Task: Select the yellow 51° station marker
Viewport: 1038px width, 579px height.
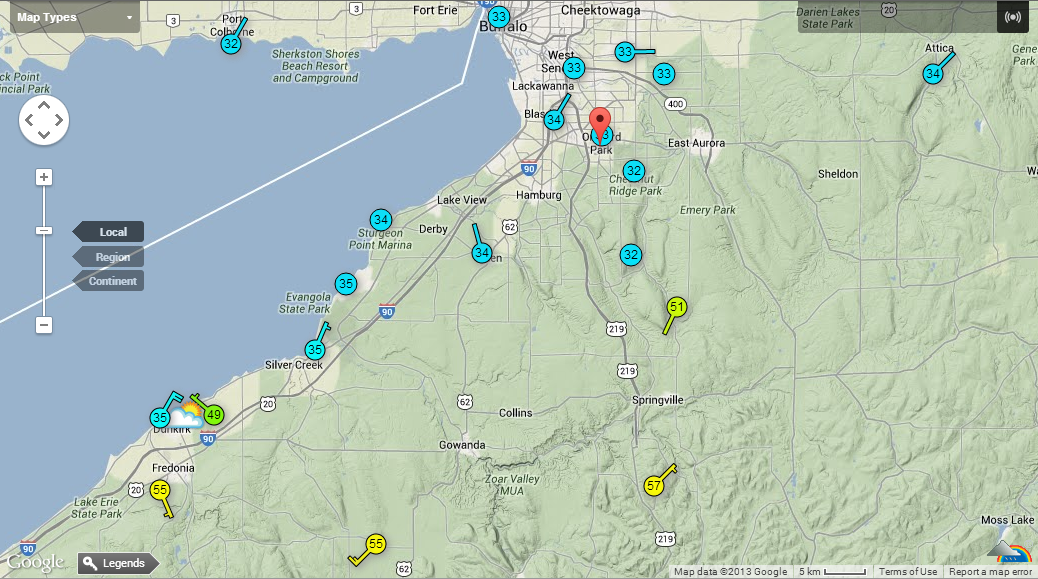Action: (x=677, y=306)
